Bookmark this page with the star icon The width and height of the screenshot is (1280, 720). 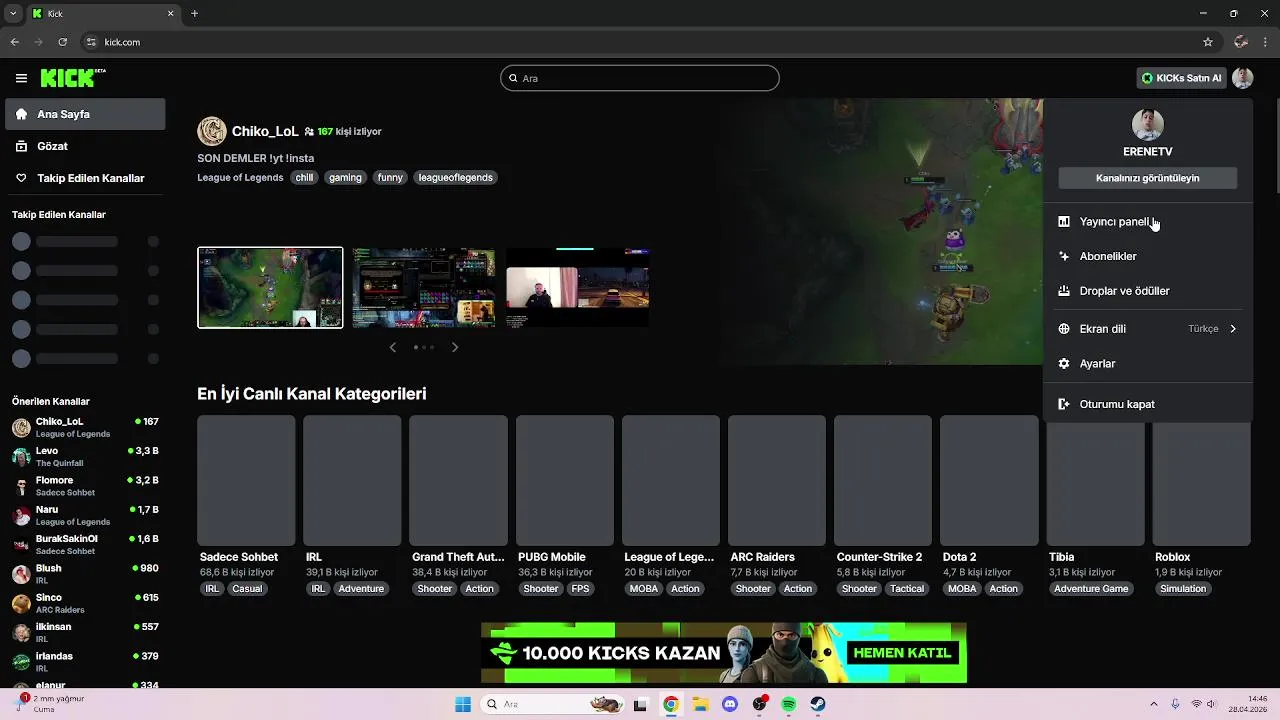(1208, 42)
